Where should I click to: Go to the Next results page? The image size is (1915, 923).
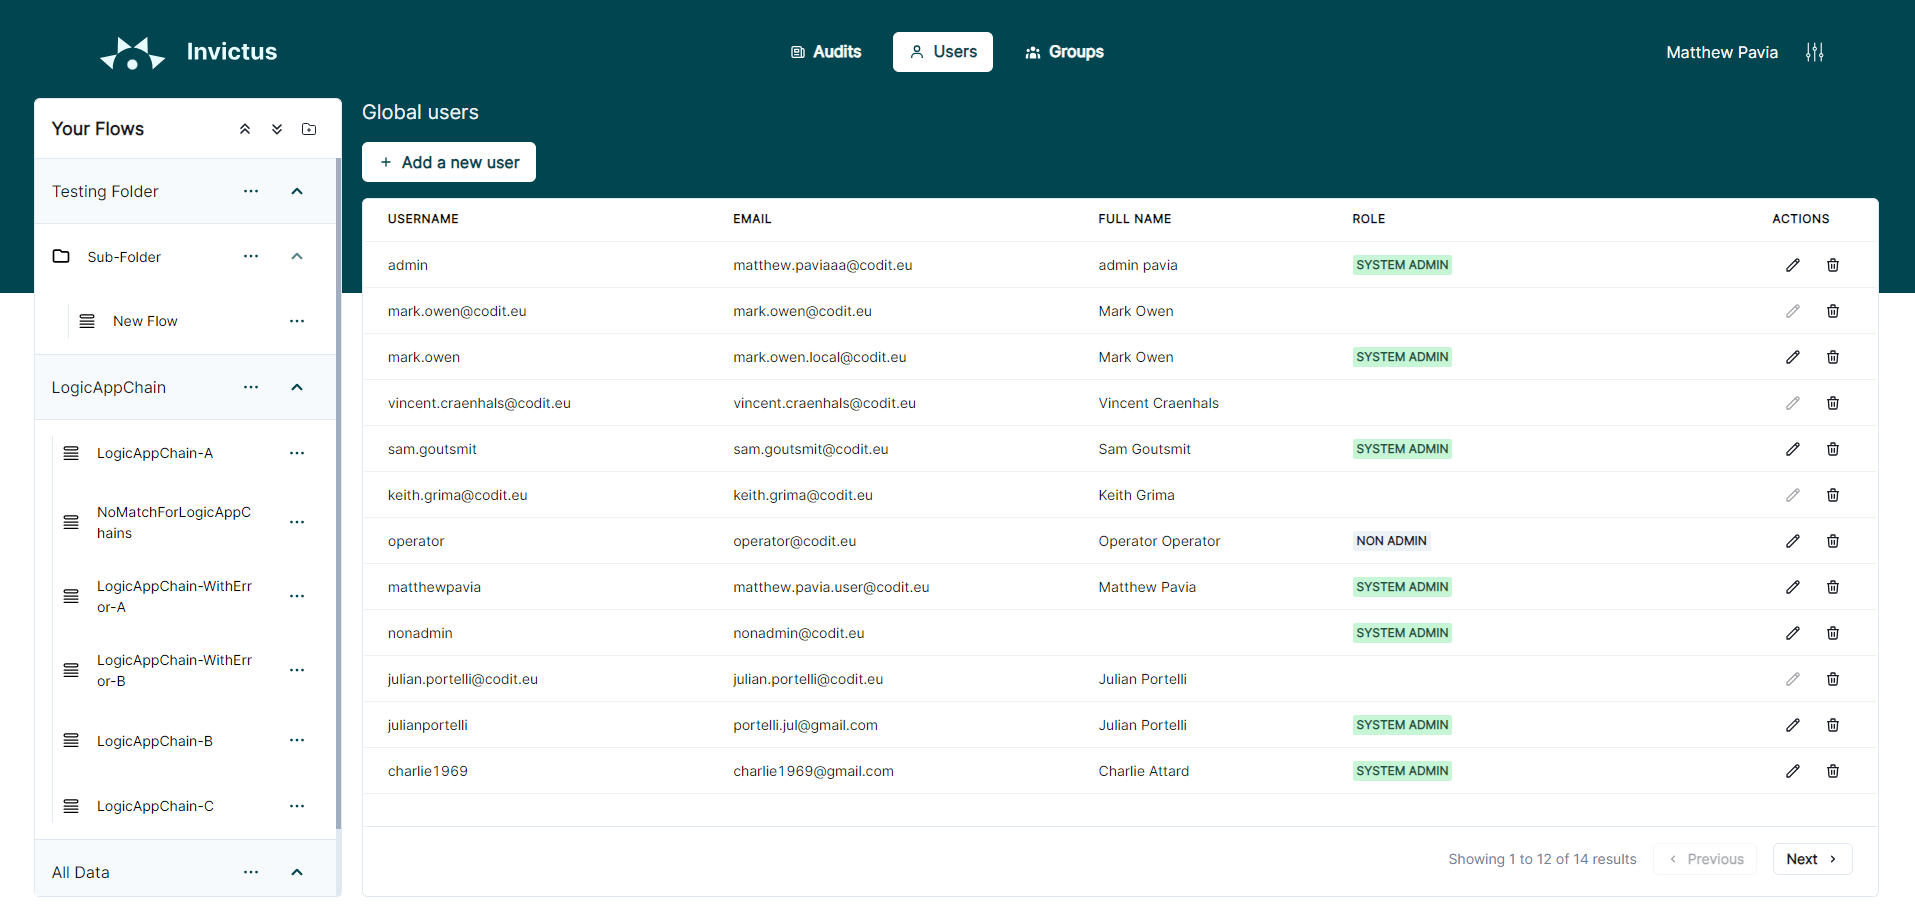click(1811, 858)
